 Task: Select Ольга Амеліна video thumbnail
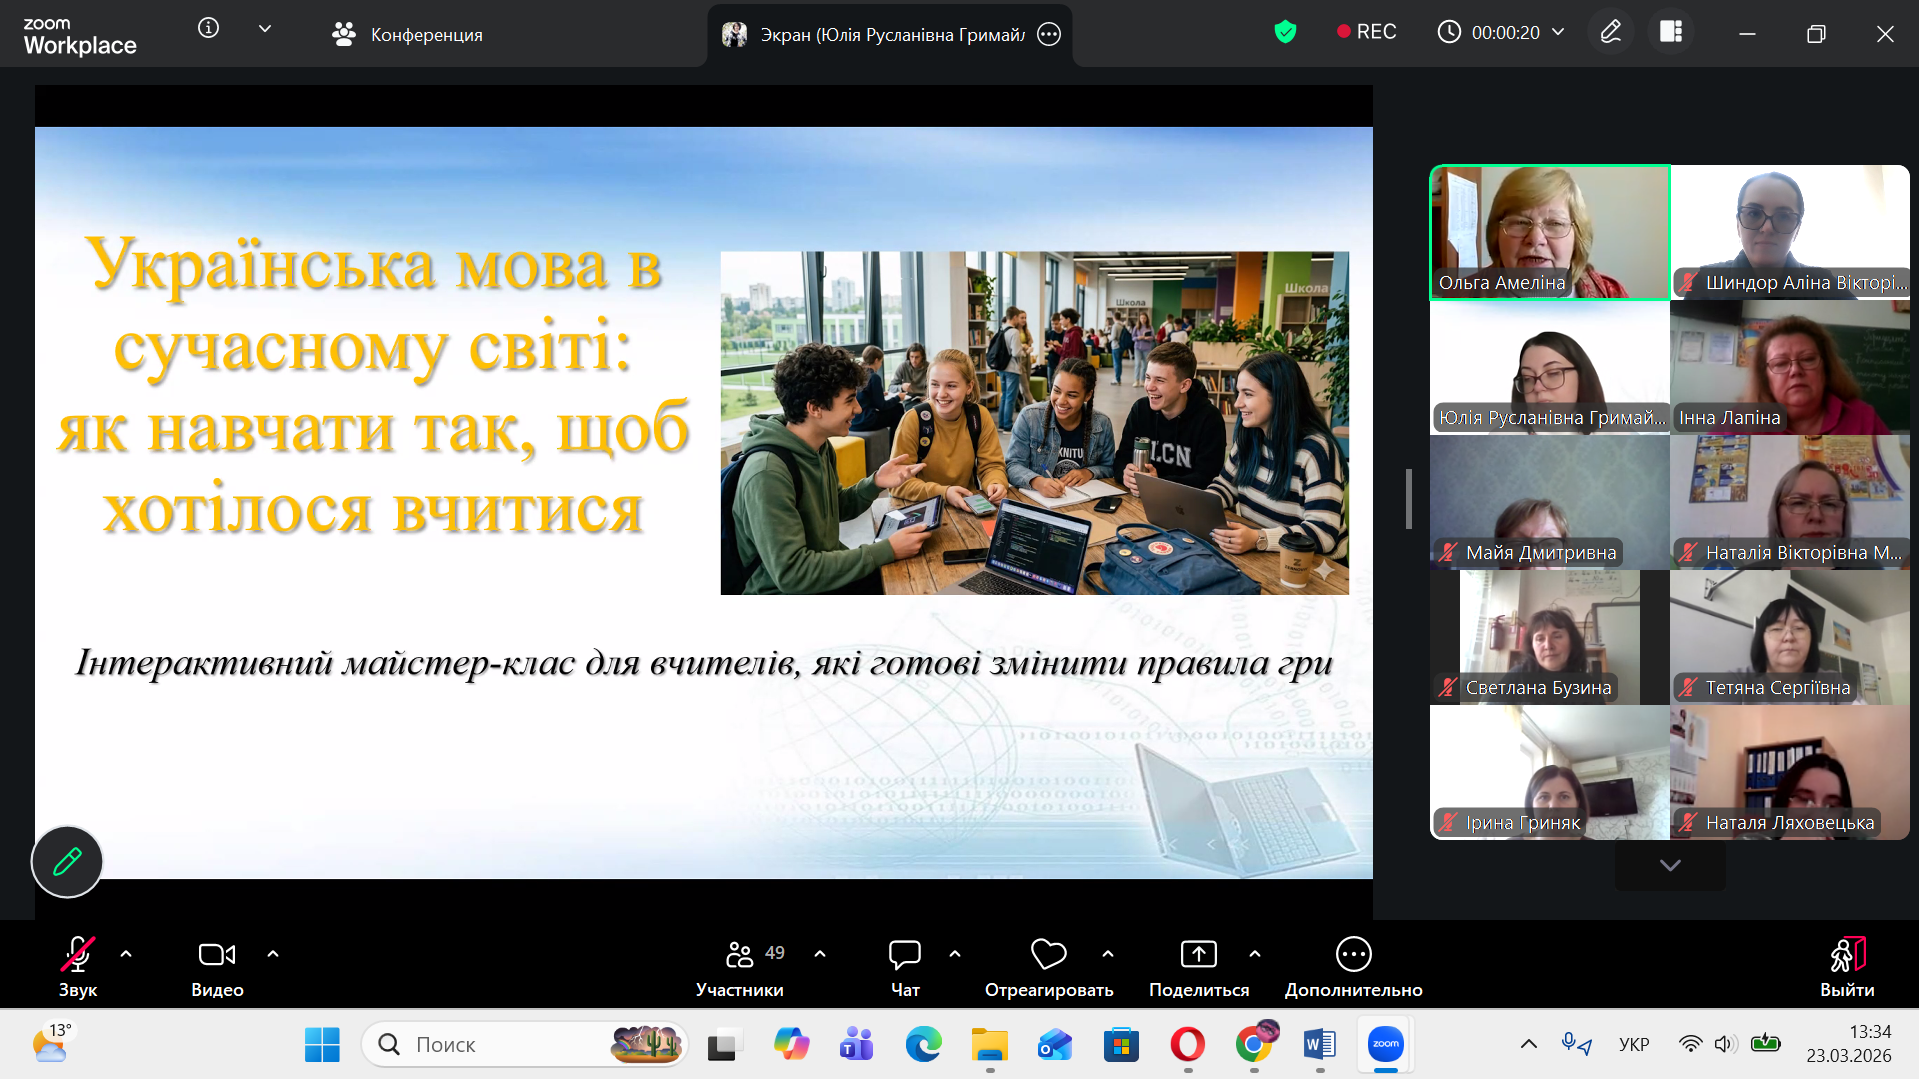point(1549,232)
